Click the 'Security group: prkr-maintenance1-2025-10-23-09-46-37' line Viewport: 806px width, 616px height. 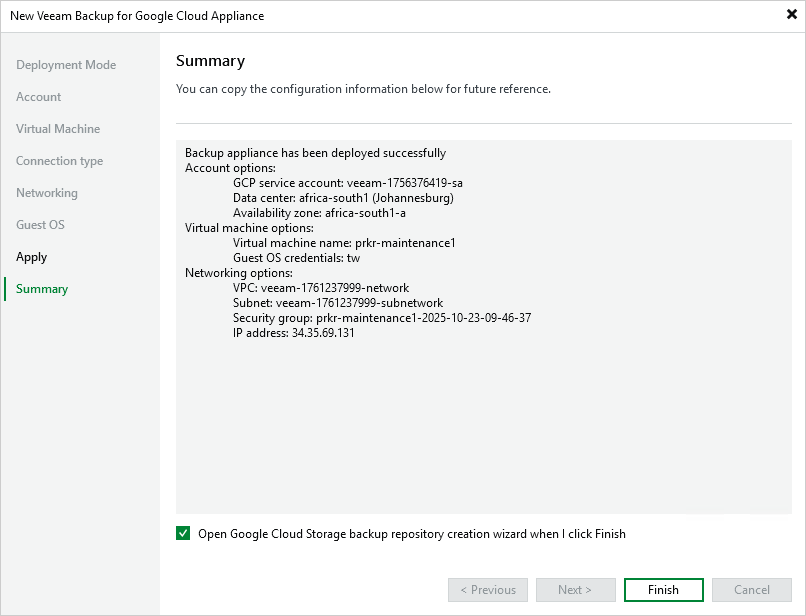(x=382, y=318)
